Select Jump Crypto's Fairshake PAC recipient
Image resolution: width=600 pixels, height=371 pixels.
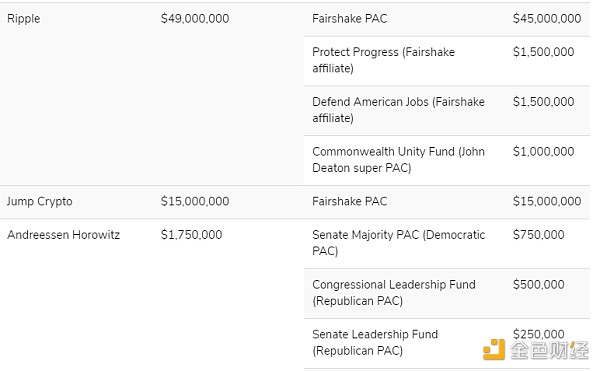[x=350, y=201]
